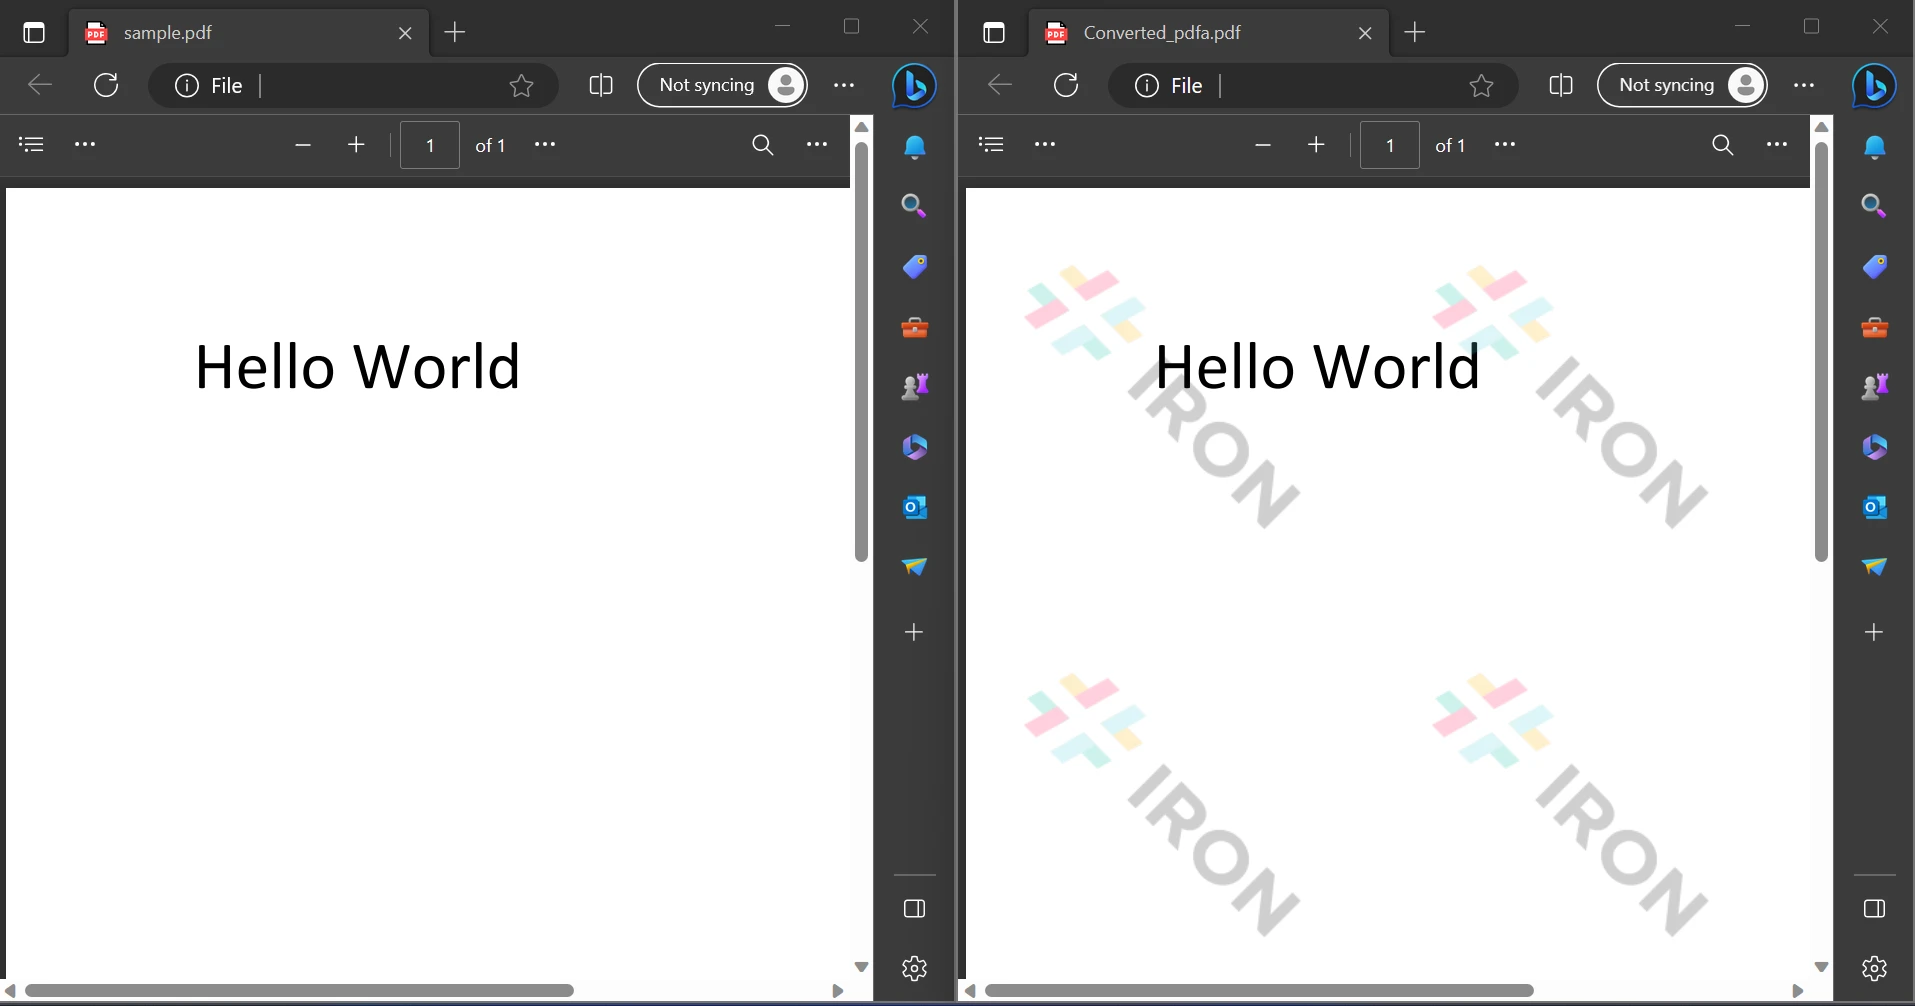This screenshot has height=1006, width=1915.
Task: Click horizontal scrollbar in Converted_pdfa.pdf viewer
Action: click(x=1259, y=990)
